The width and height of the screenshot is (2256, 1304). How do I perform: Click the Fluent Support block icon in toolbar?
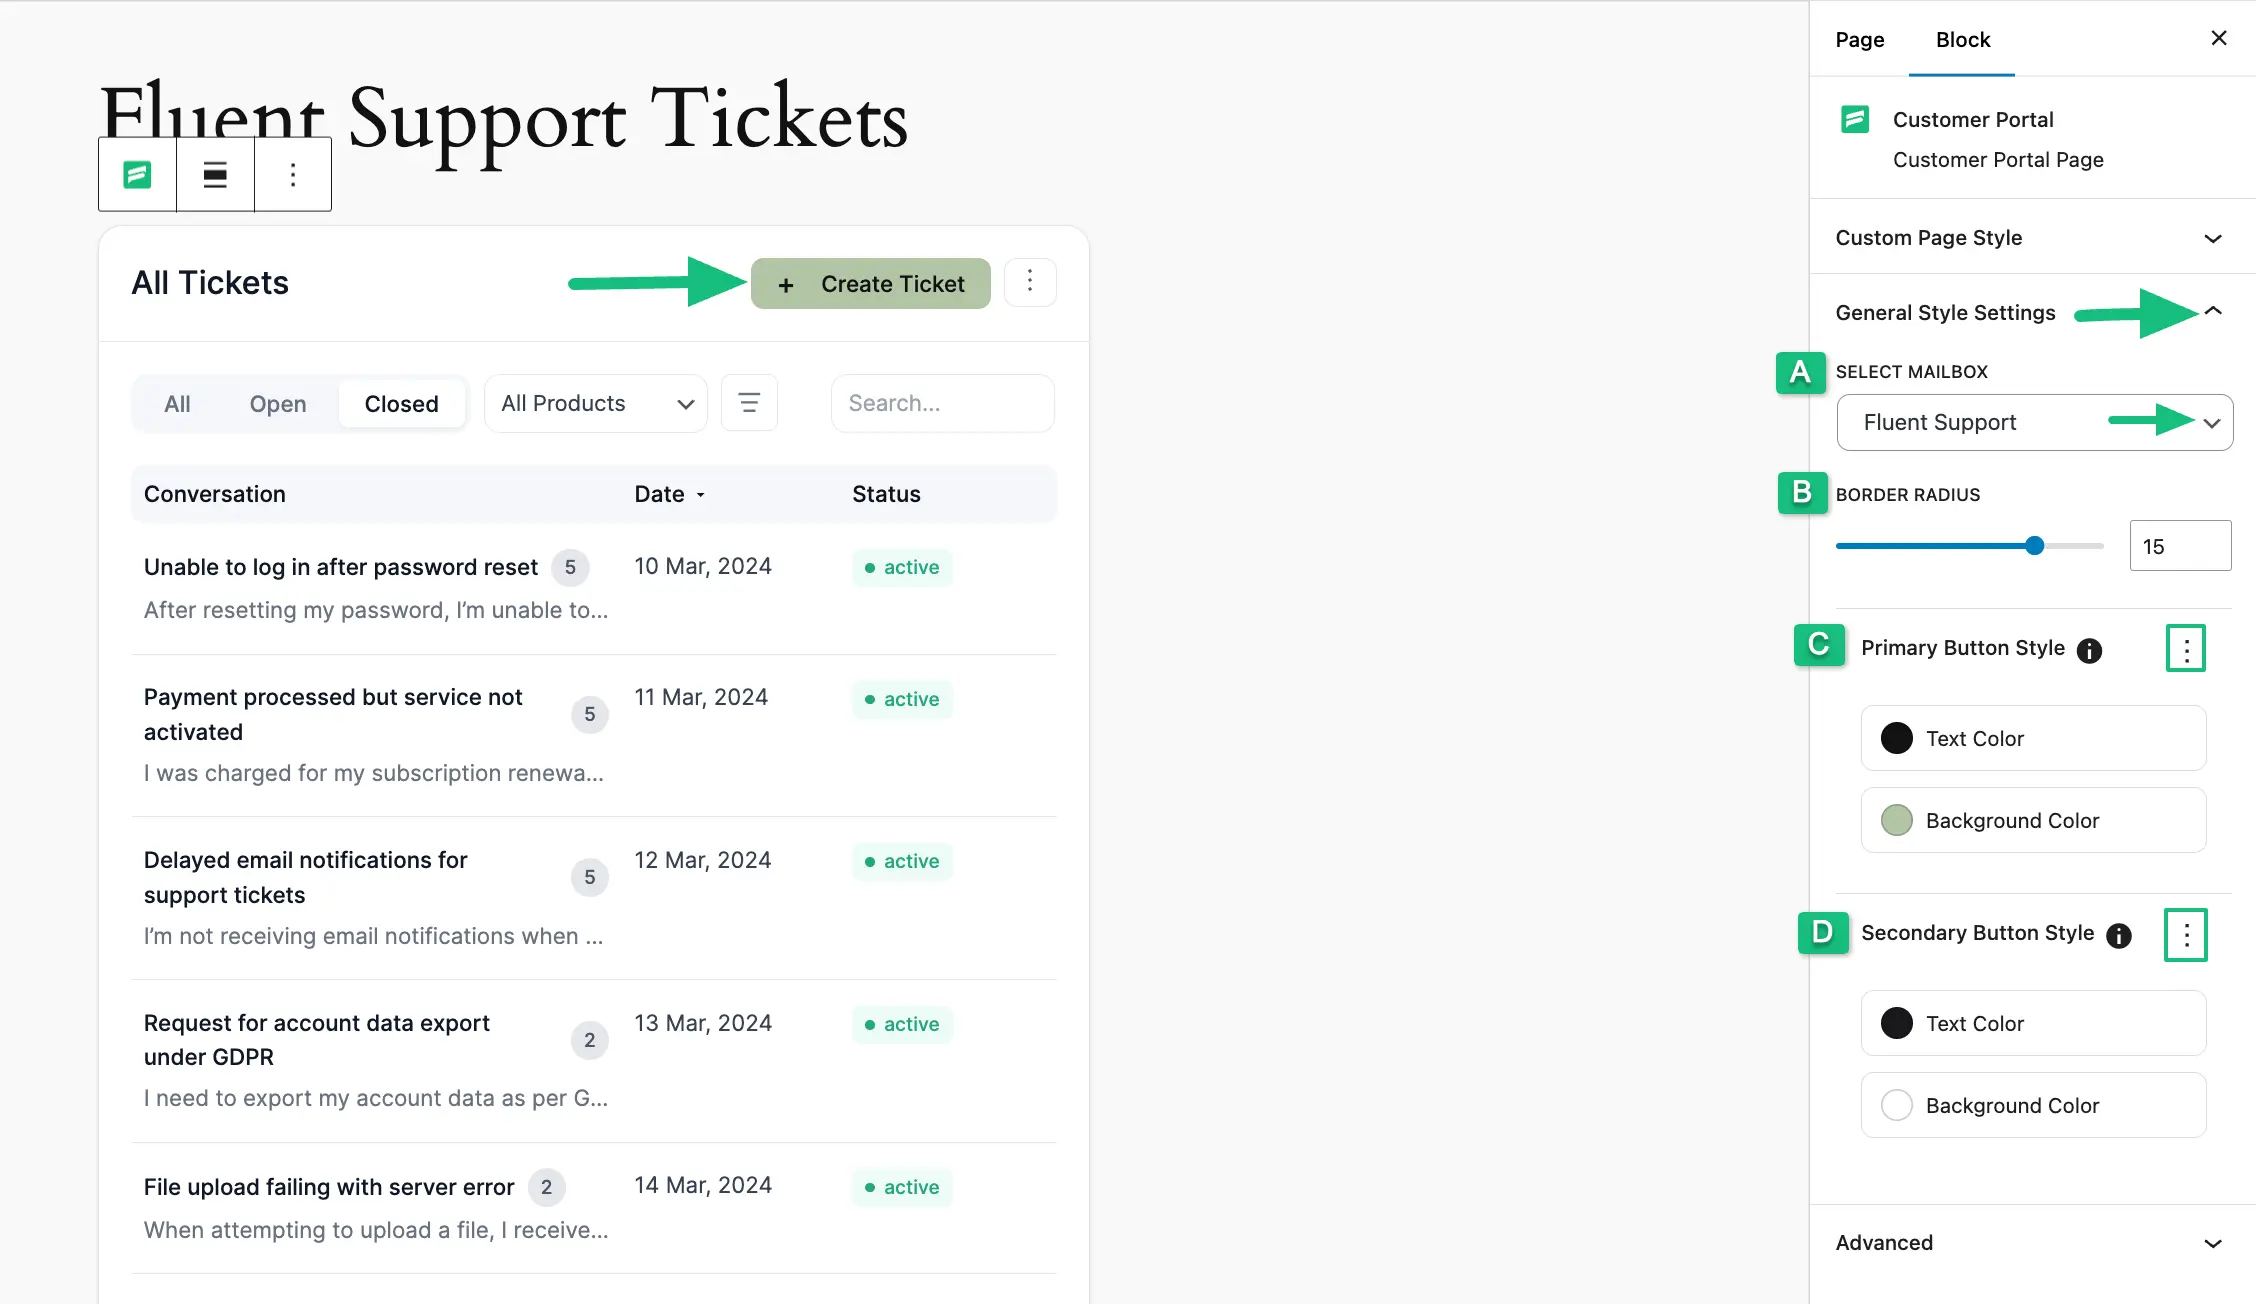coord(138,175)
